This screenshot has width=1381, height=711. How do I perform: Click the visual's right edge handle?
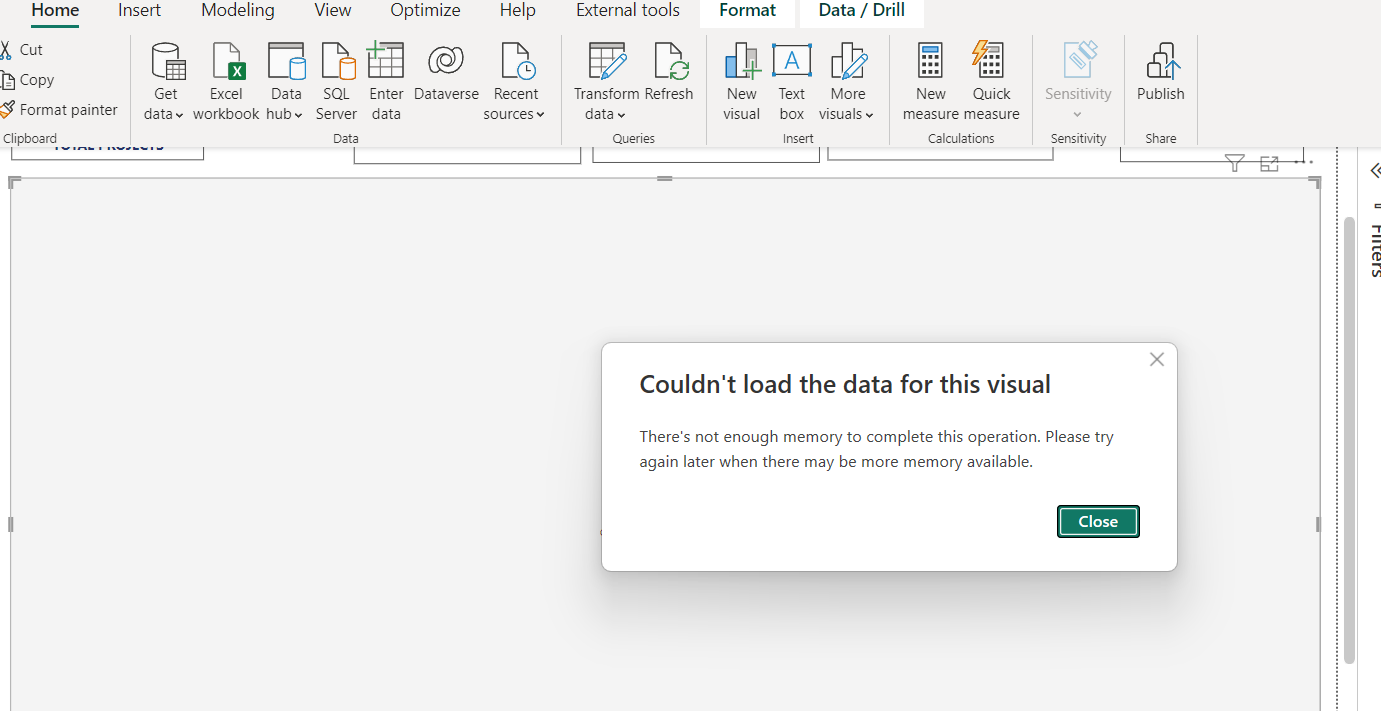(x=1318, y=524)
